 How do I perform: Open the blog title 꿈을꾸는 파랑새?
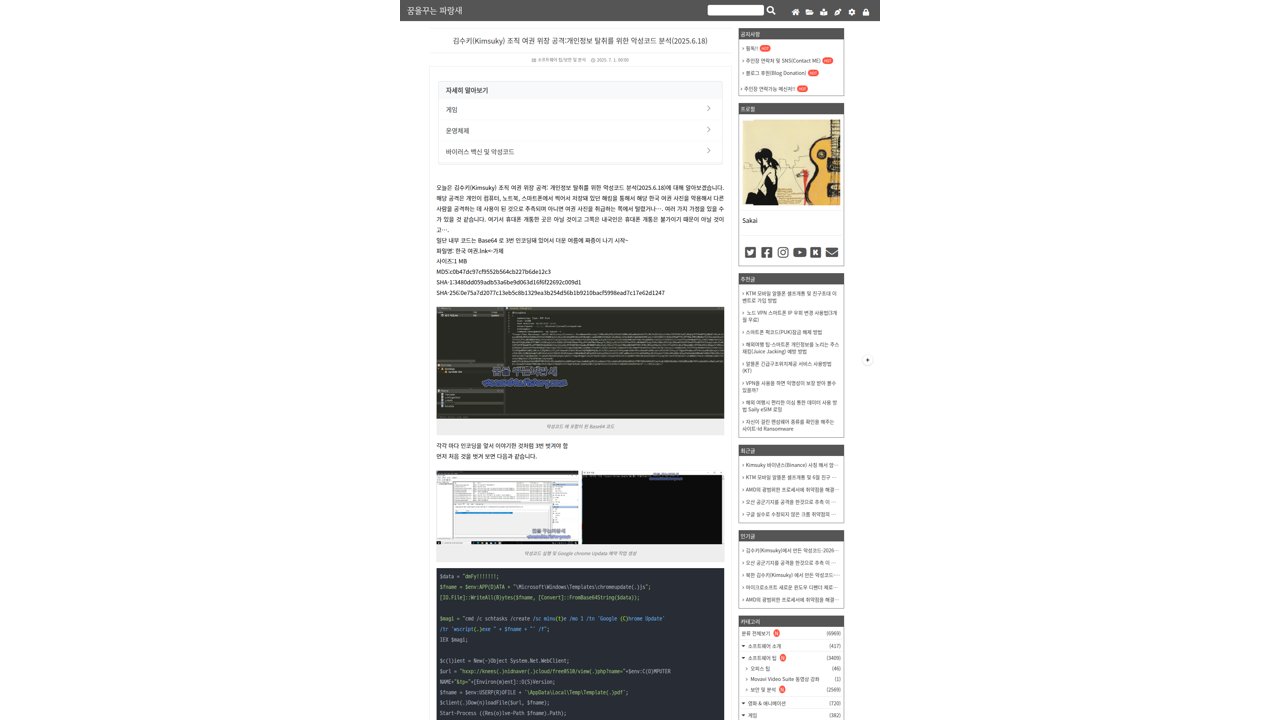click(435, 10)
